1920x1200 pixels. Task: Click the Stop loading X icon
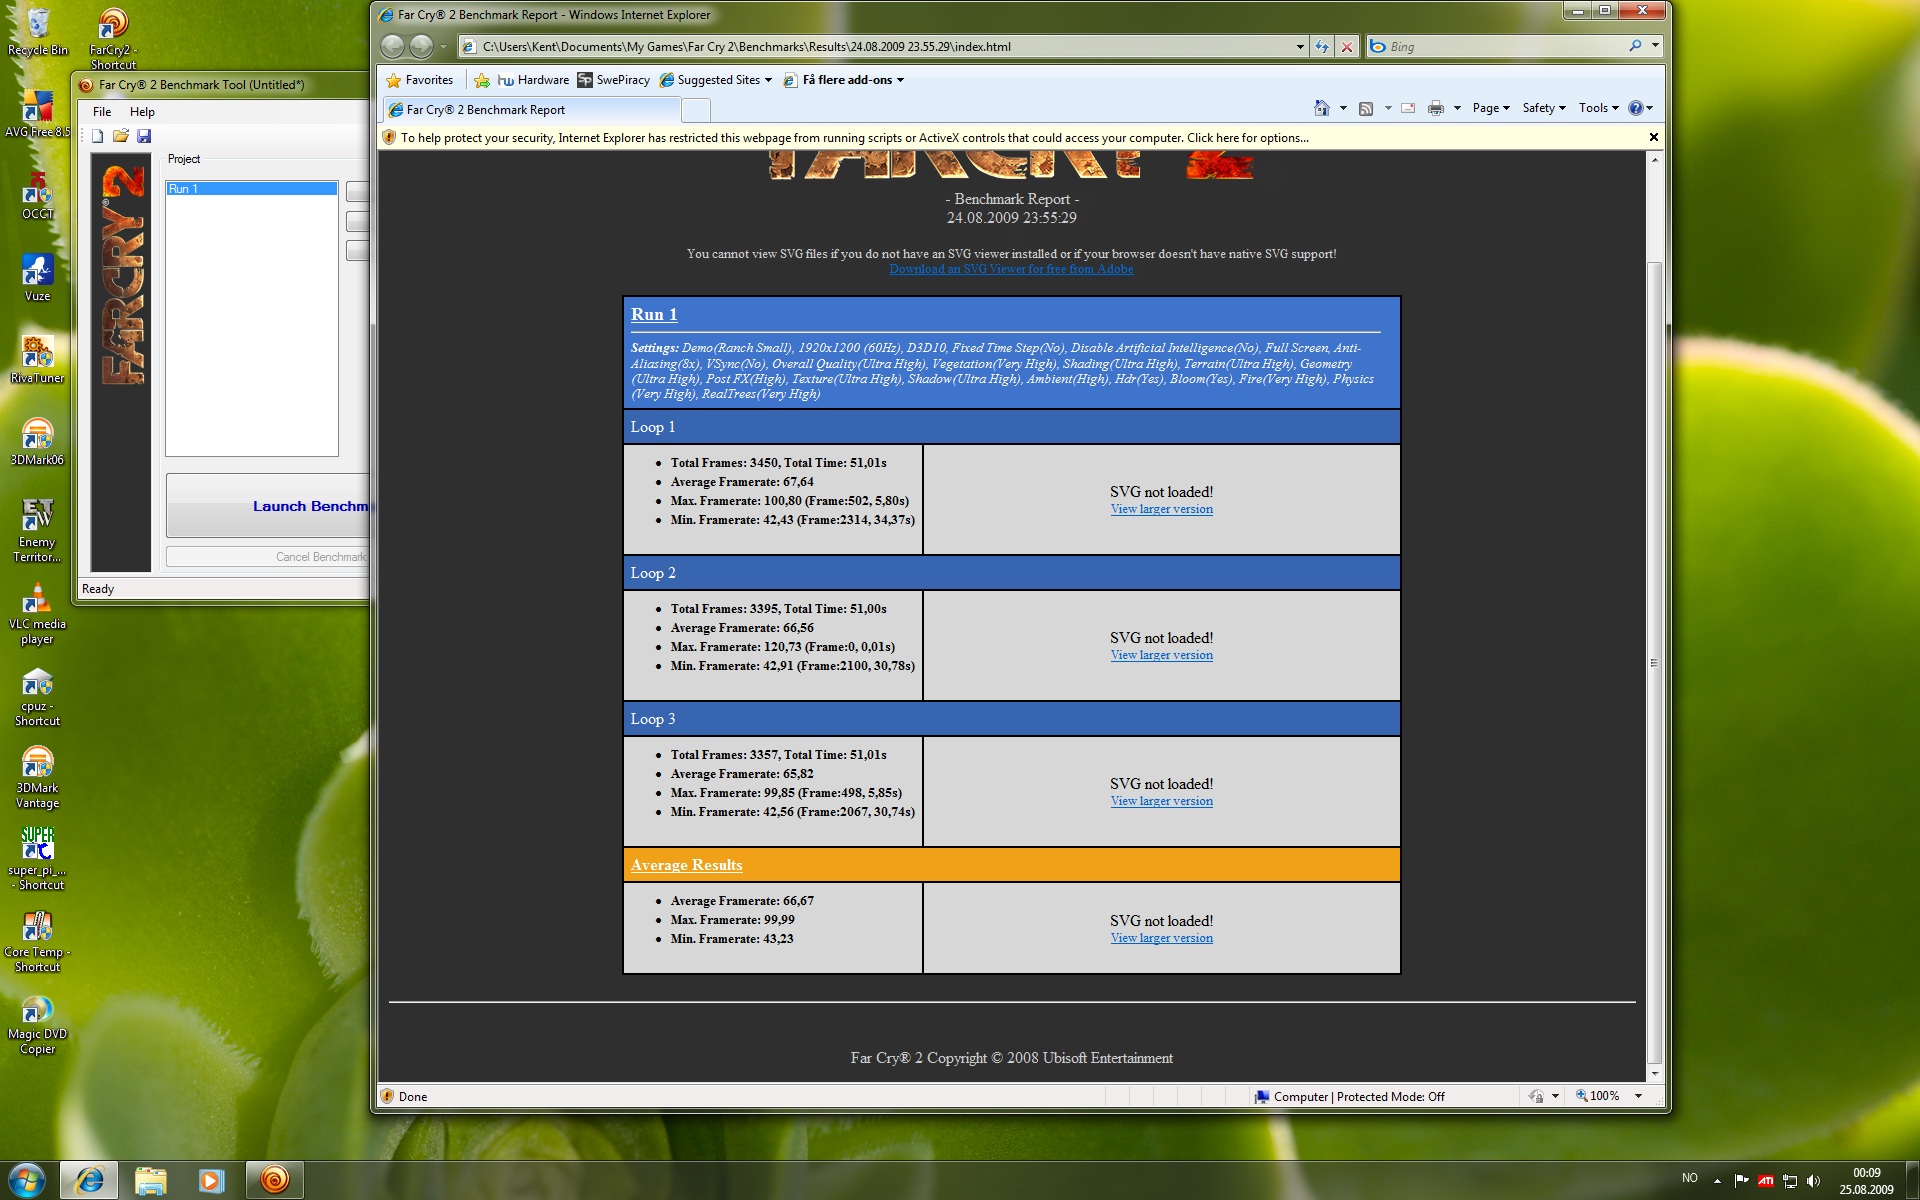[1347, 46]
